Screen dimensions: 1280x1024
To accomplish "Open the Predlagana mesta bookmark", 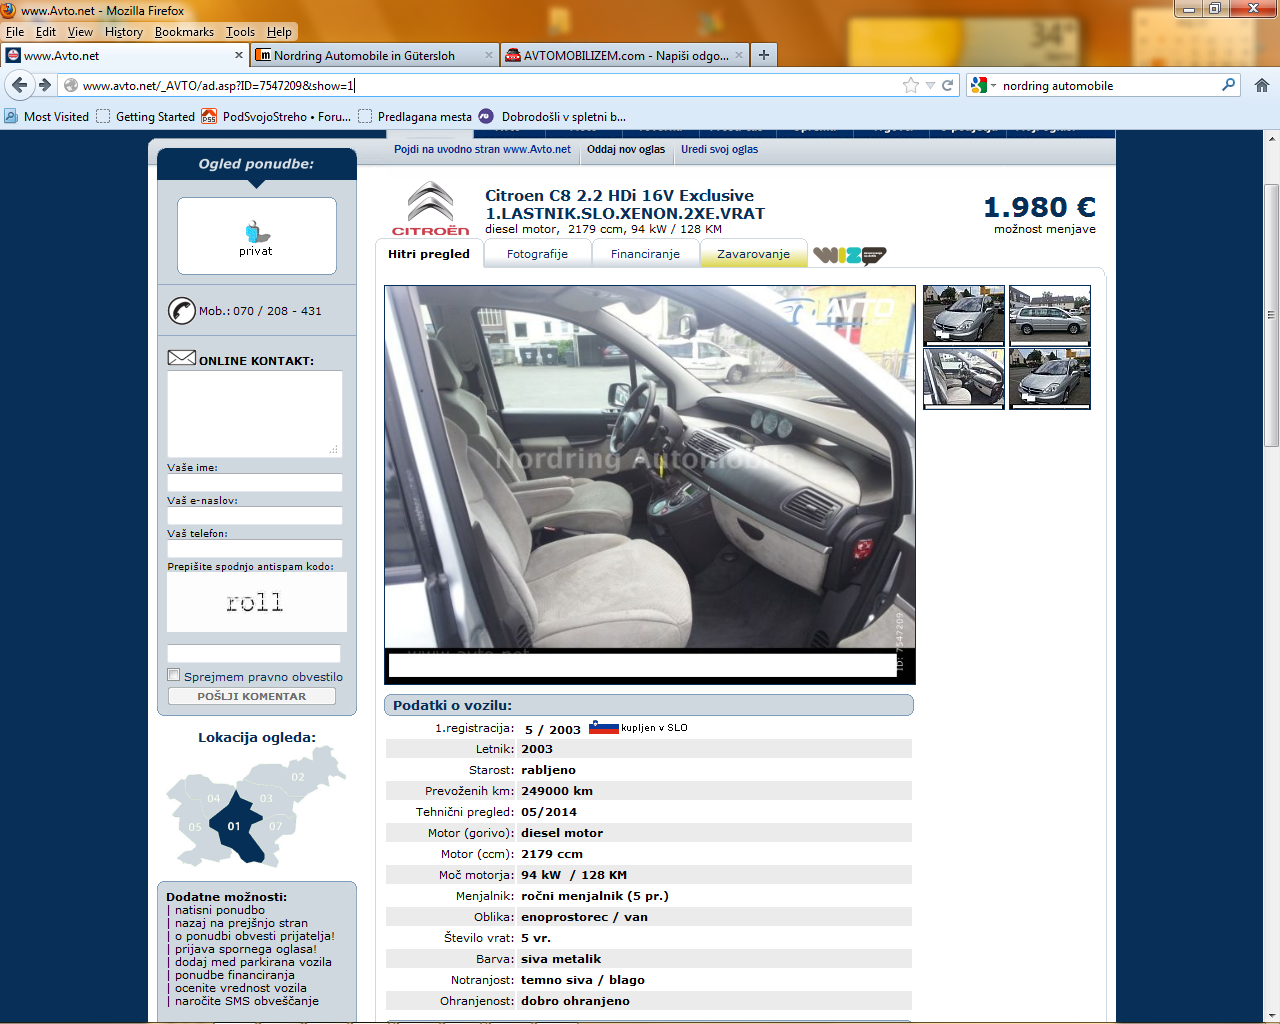I will [415, 116].
